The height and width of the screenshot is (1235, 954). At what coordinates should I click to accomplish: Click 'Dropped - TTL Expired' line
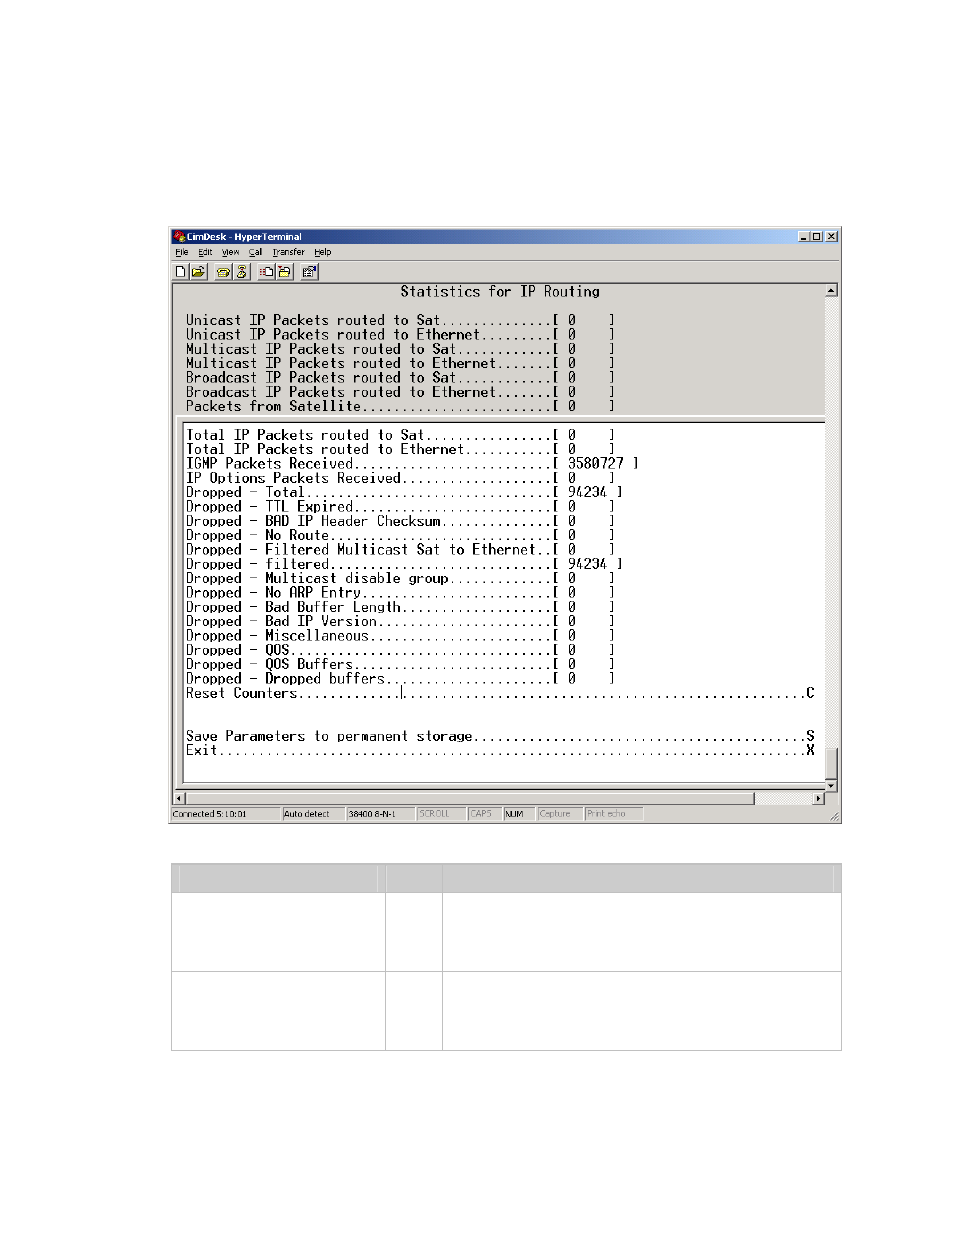point(400,506)
